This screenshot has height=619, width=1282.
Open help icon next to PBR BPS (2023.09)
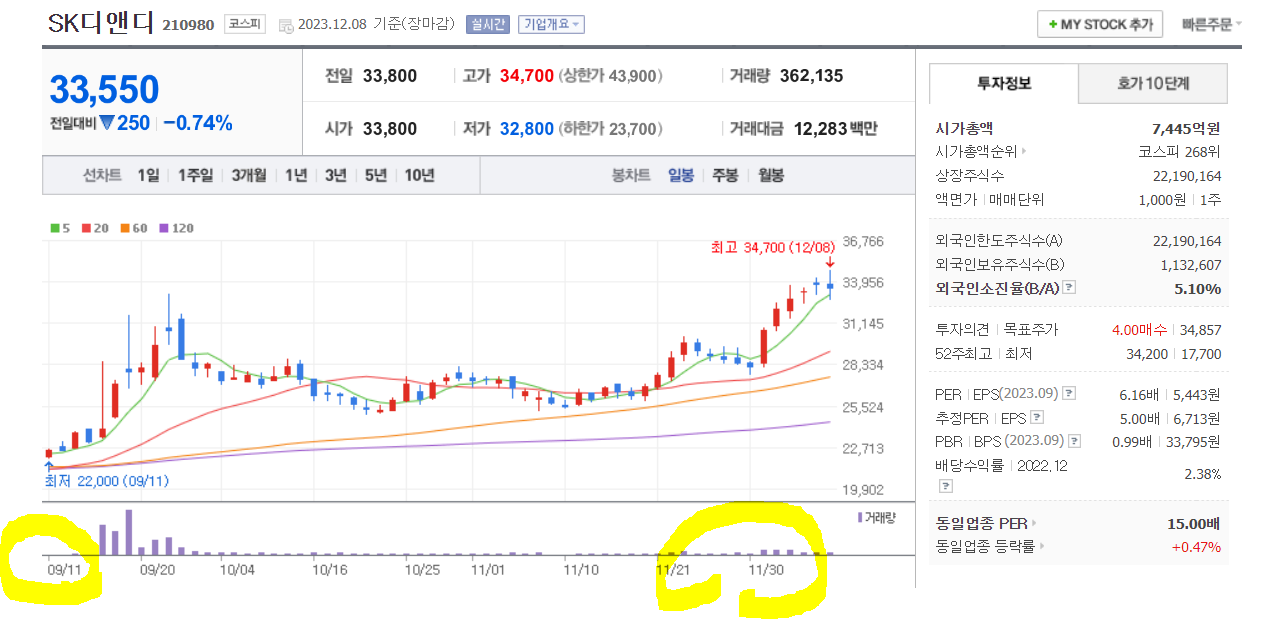[x=1075, y=441]
